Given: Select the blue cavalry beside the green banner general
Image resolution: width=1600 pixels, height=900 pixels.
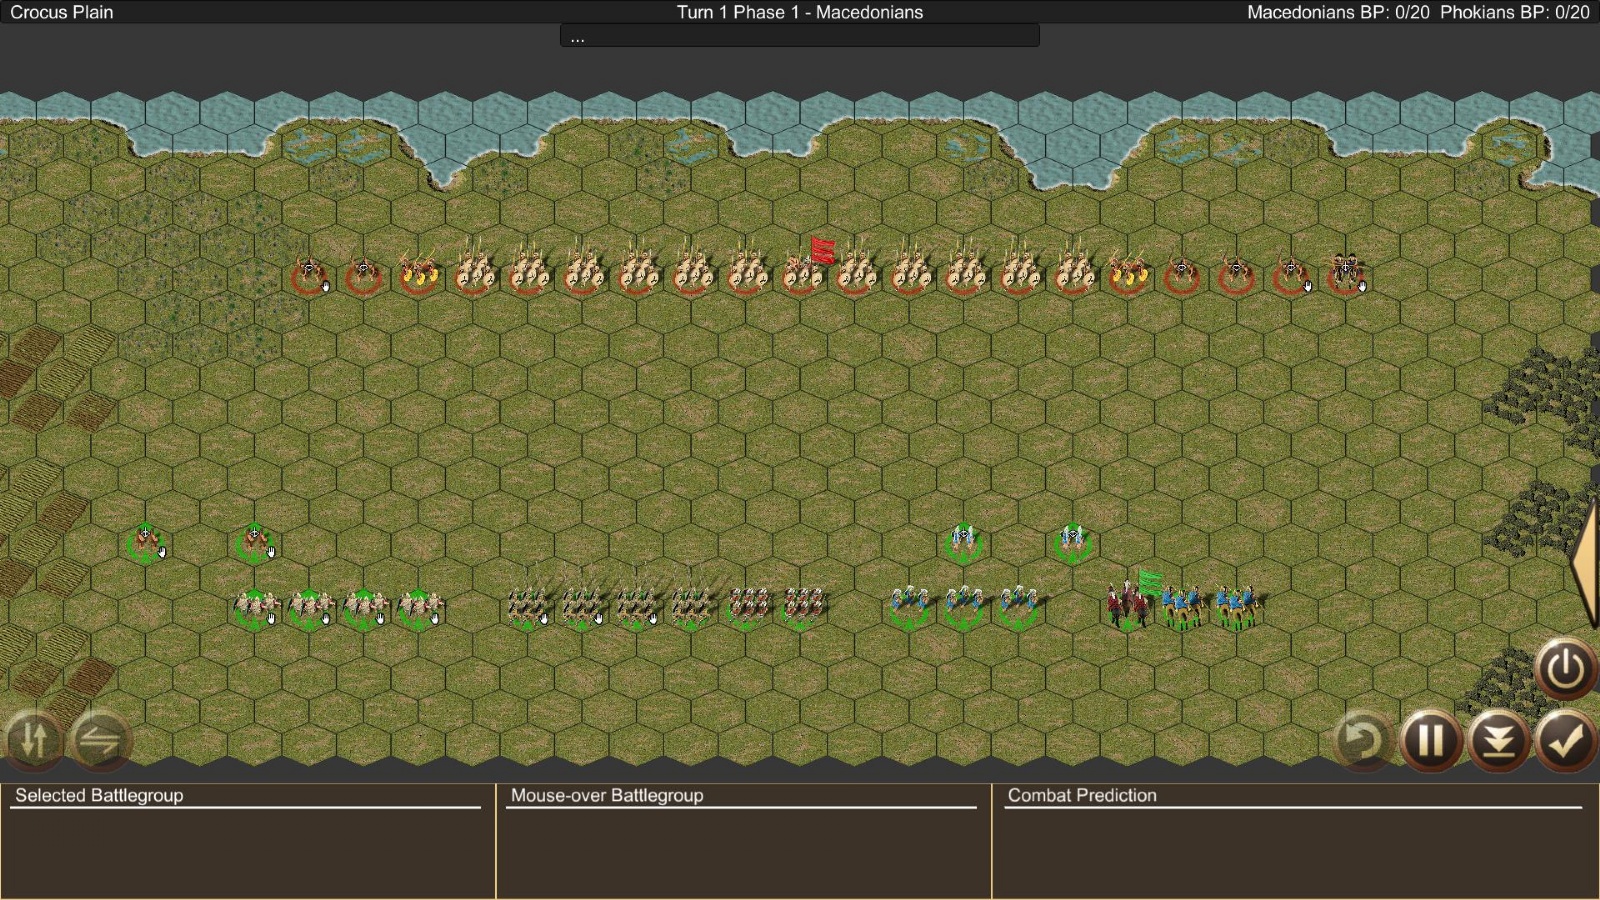Looking at the screenshot, I should (x=1183, y=607).
